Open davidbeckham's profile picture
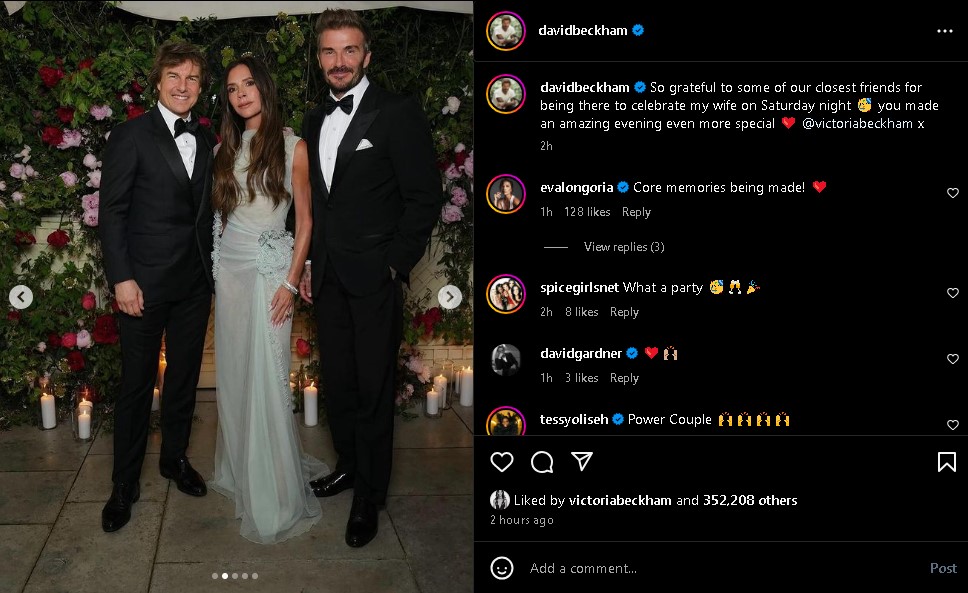Image resolution: width=968 pixels, height=593 pixels. pyautogui.click(x=505, y=31)
